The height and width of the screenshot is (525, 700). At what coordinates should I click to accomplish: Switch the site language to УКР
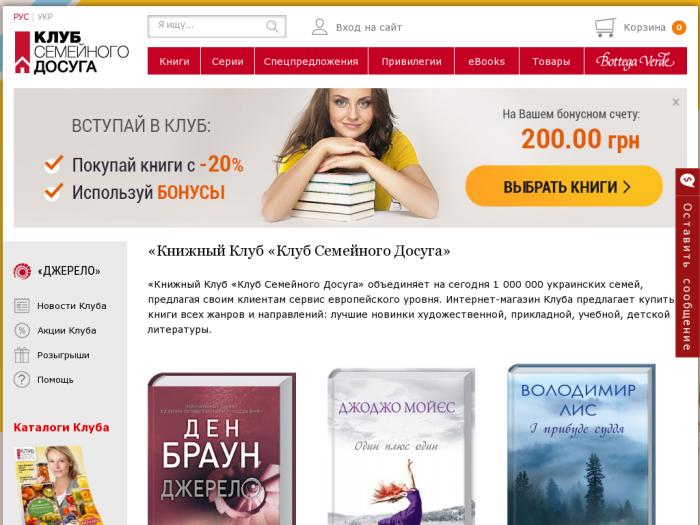[45, 17]
